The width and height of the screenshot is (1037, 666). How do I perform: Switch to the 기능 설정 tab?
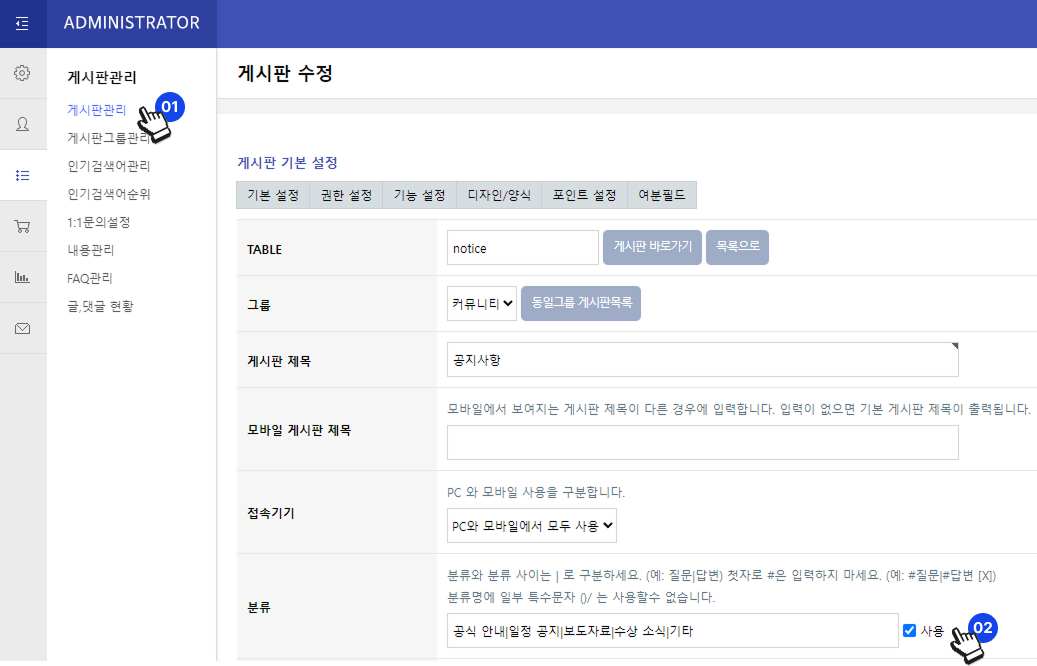[x=419, y=195]
